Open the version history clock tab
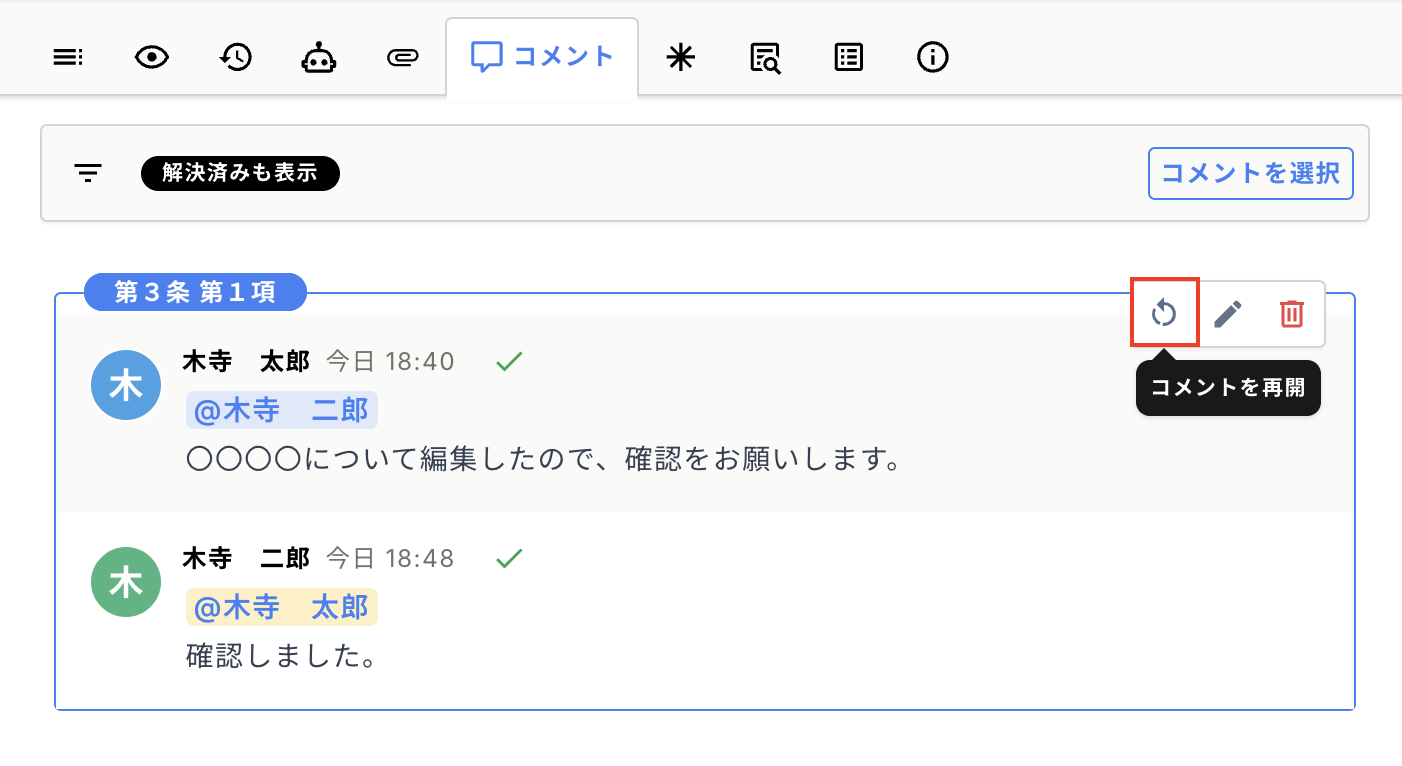Screen dimensions: 1402x766 (235, 58)
